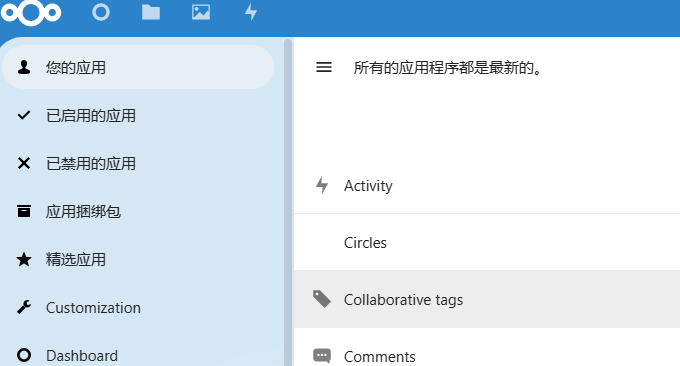Viewport: 680px width, 366px height.
Task: Click the wrench icon for Customization
Action: point(24,307)
